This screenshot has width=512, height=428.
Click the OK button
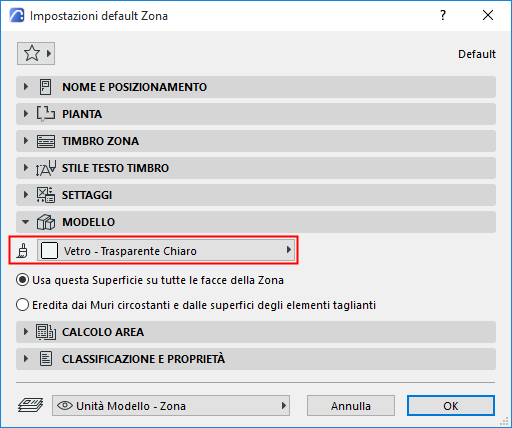(x=451, y=406)
